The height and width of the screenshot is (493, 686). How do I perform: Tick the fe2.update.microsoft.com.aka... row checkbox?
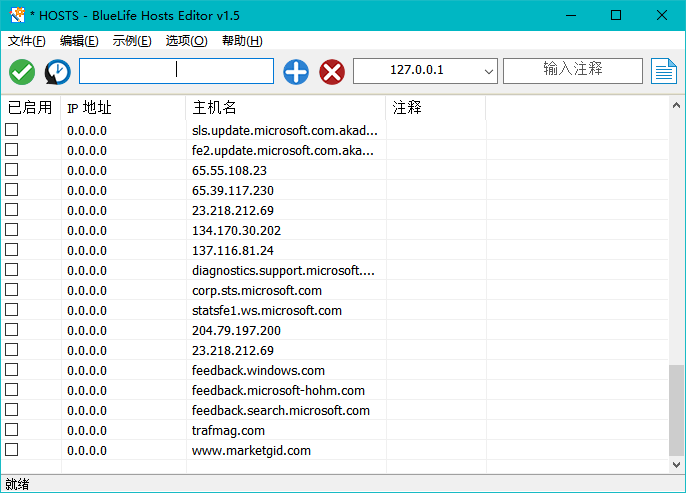(x=12, y=150)
